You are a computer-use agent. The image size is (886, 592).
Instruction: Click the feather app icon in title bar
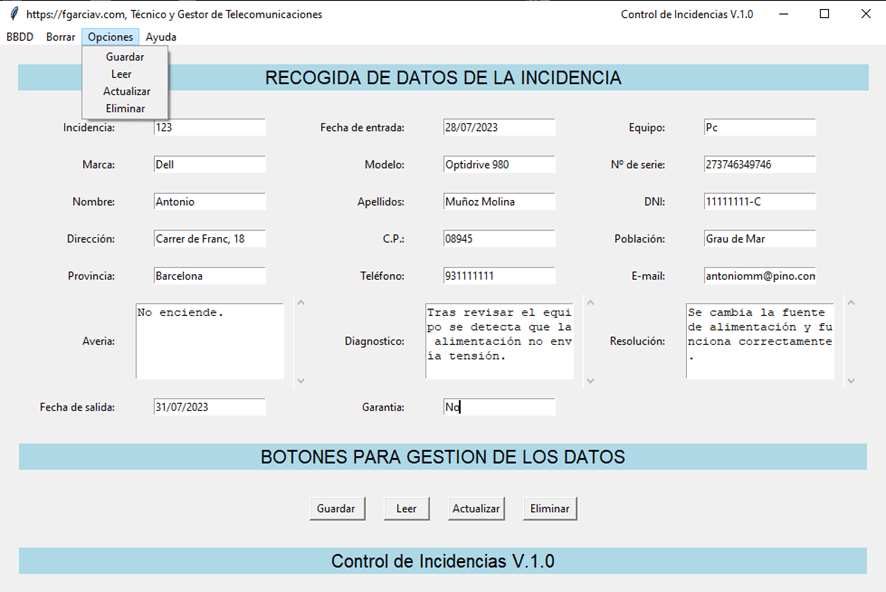pyautogui.click(x=13, y=14)
